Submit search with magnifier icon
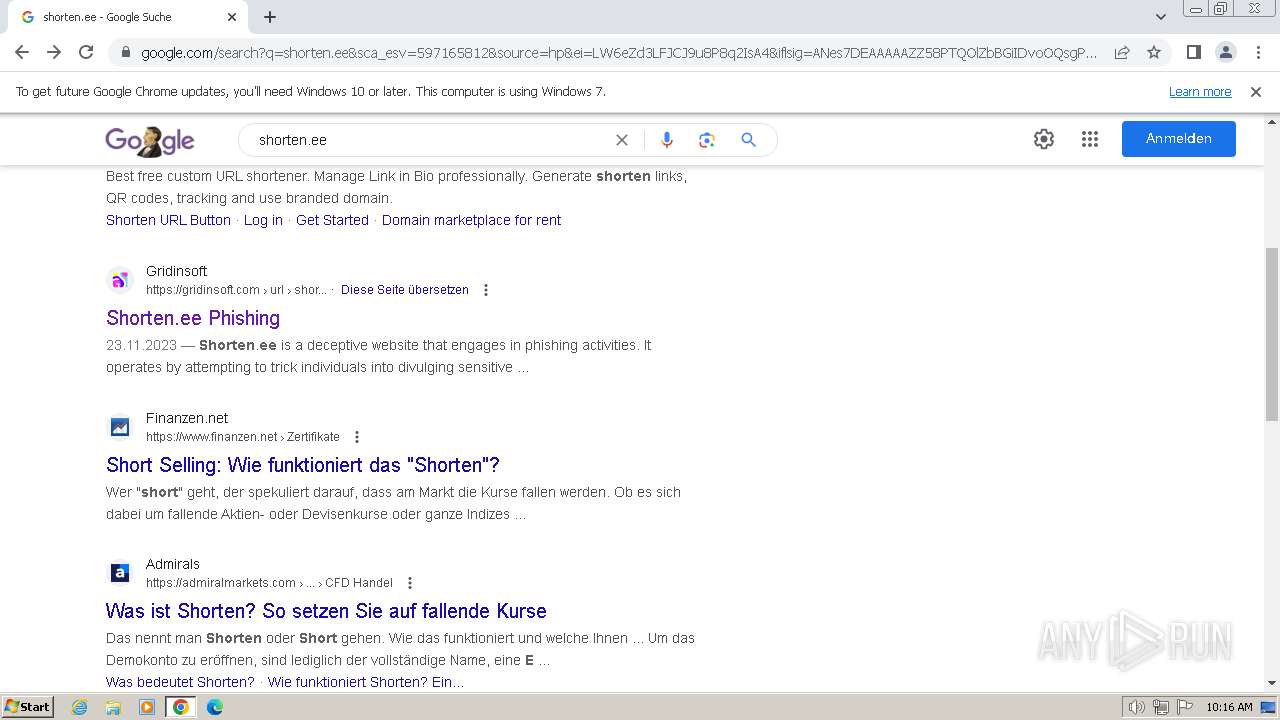The height and width of the screenshot is (720, 1280). (748, 140)
